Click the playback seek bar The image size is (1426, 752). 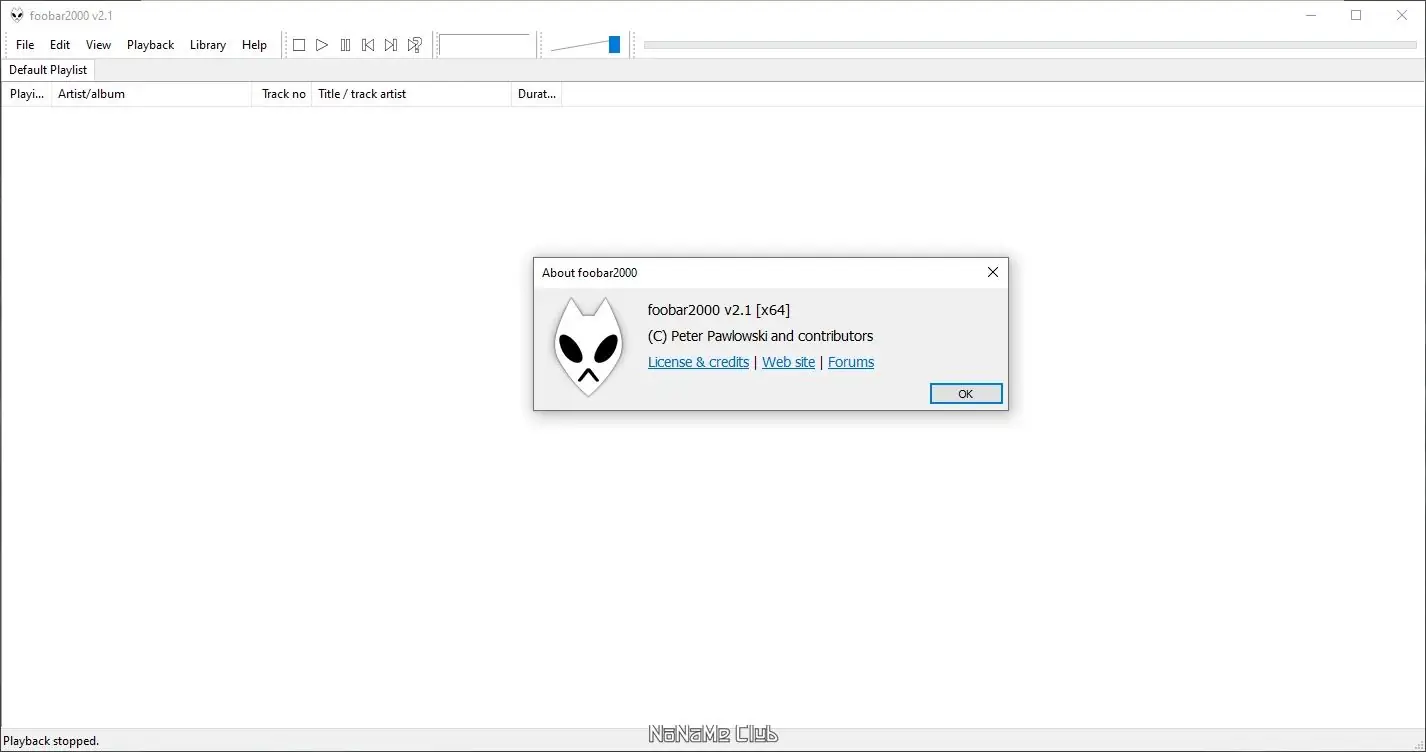coord(1030,45)
